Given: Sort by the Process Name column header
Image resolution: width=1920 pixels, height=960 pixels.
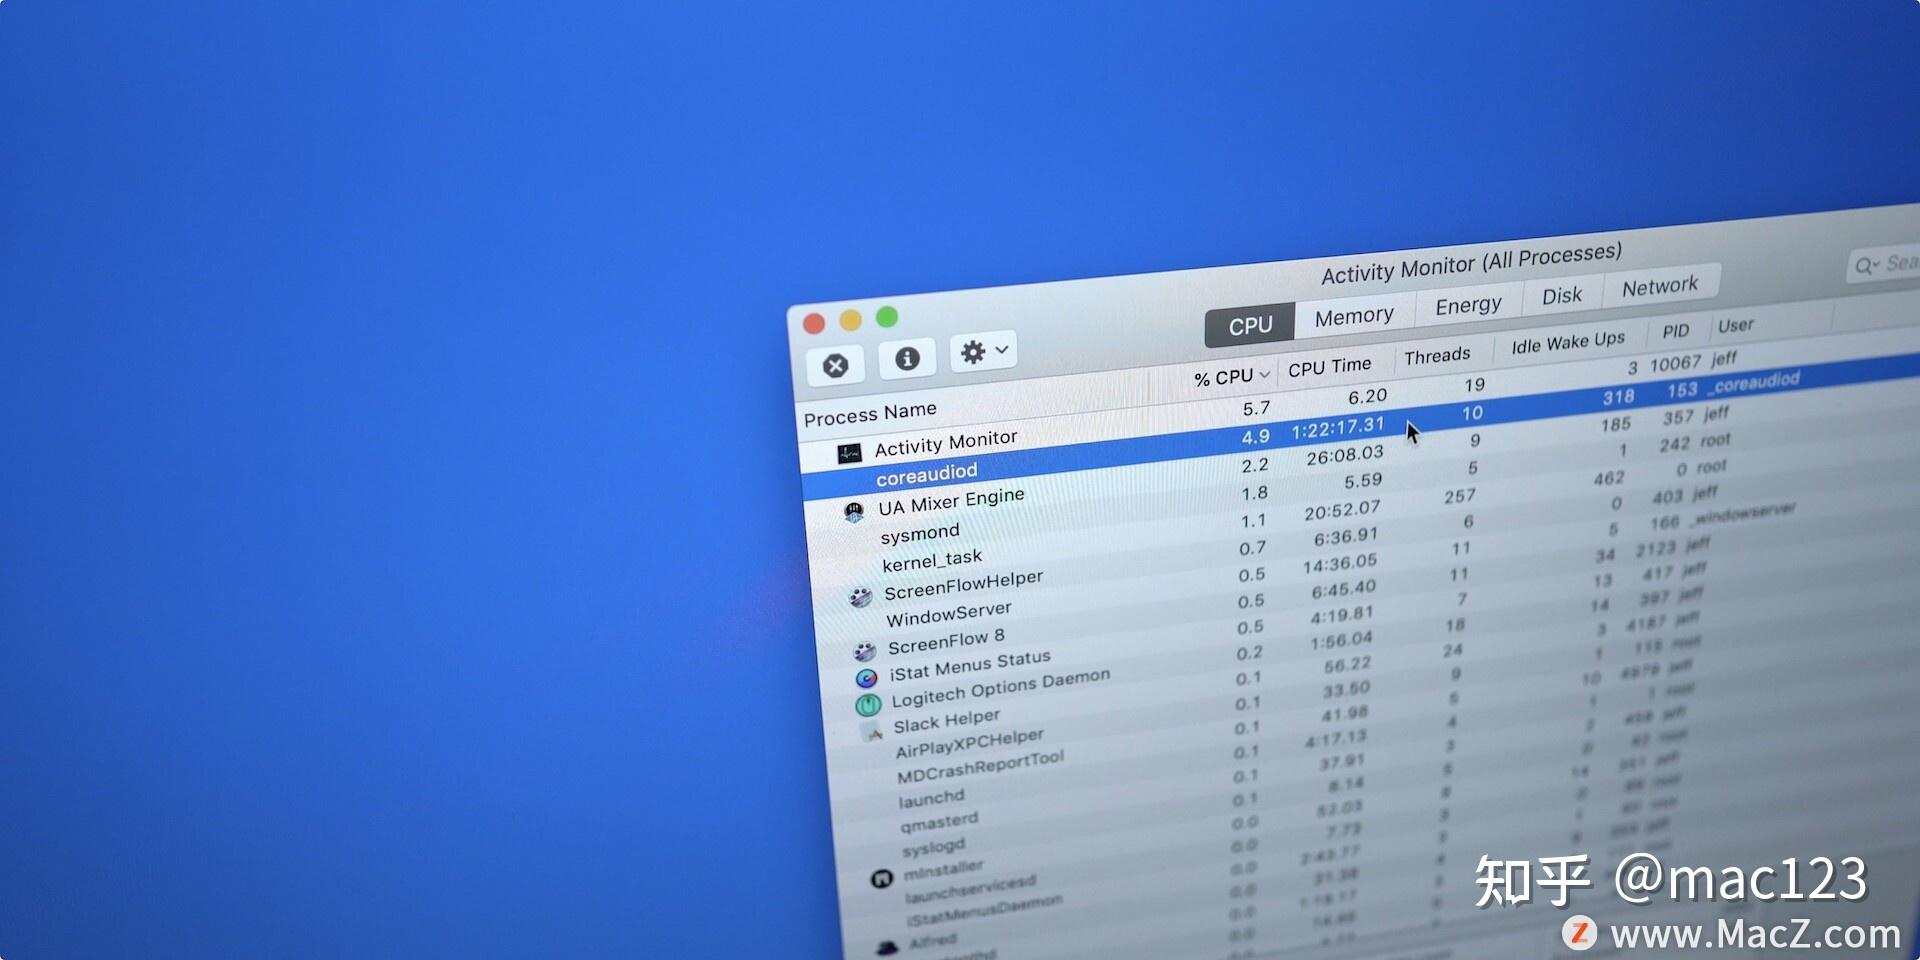Looking at the screenshot, I should tap(870, 413).
